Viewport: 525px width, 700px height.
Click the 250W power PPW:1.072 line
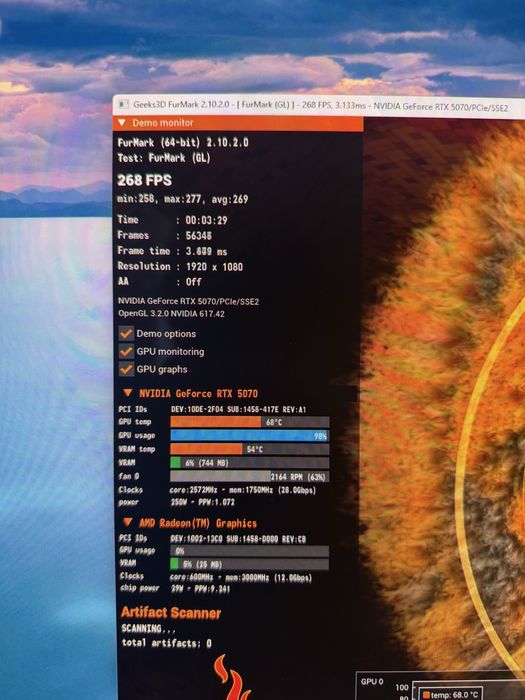pyautogui.click(x=177, y=502)
